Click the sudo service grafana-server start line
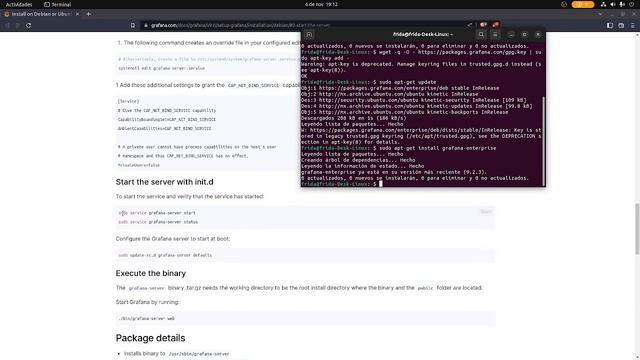640x360 pixels. (157, 213)
